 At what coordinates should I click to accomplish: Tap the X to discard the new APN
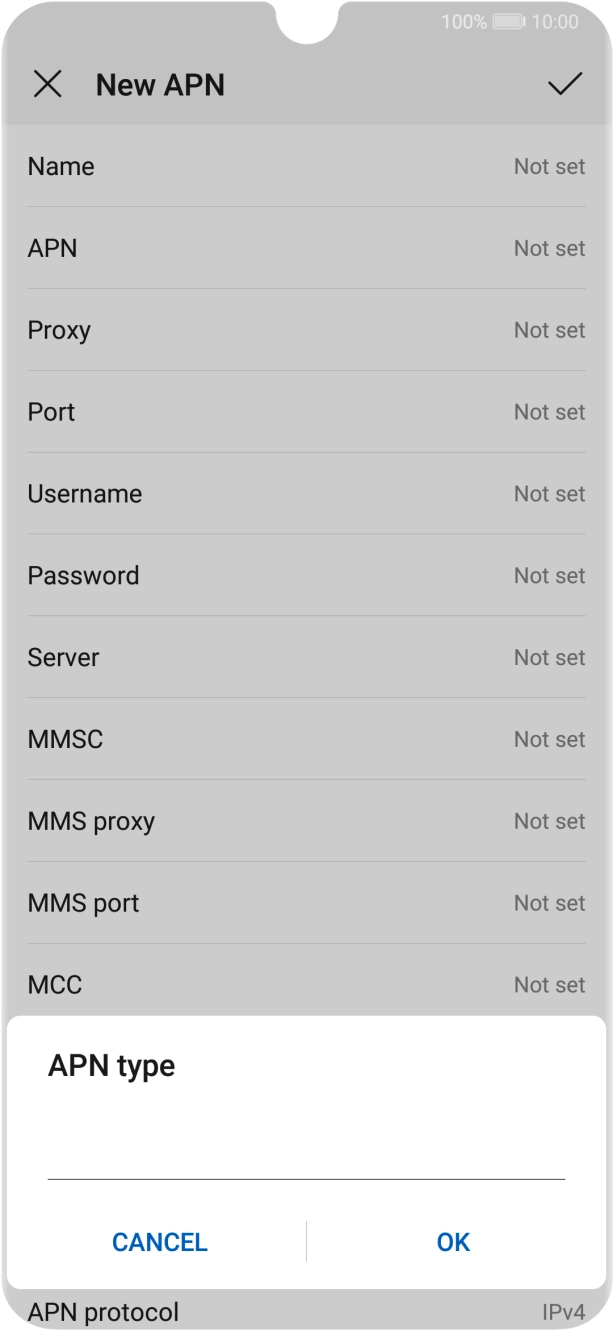(47, 84)
